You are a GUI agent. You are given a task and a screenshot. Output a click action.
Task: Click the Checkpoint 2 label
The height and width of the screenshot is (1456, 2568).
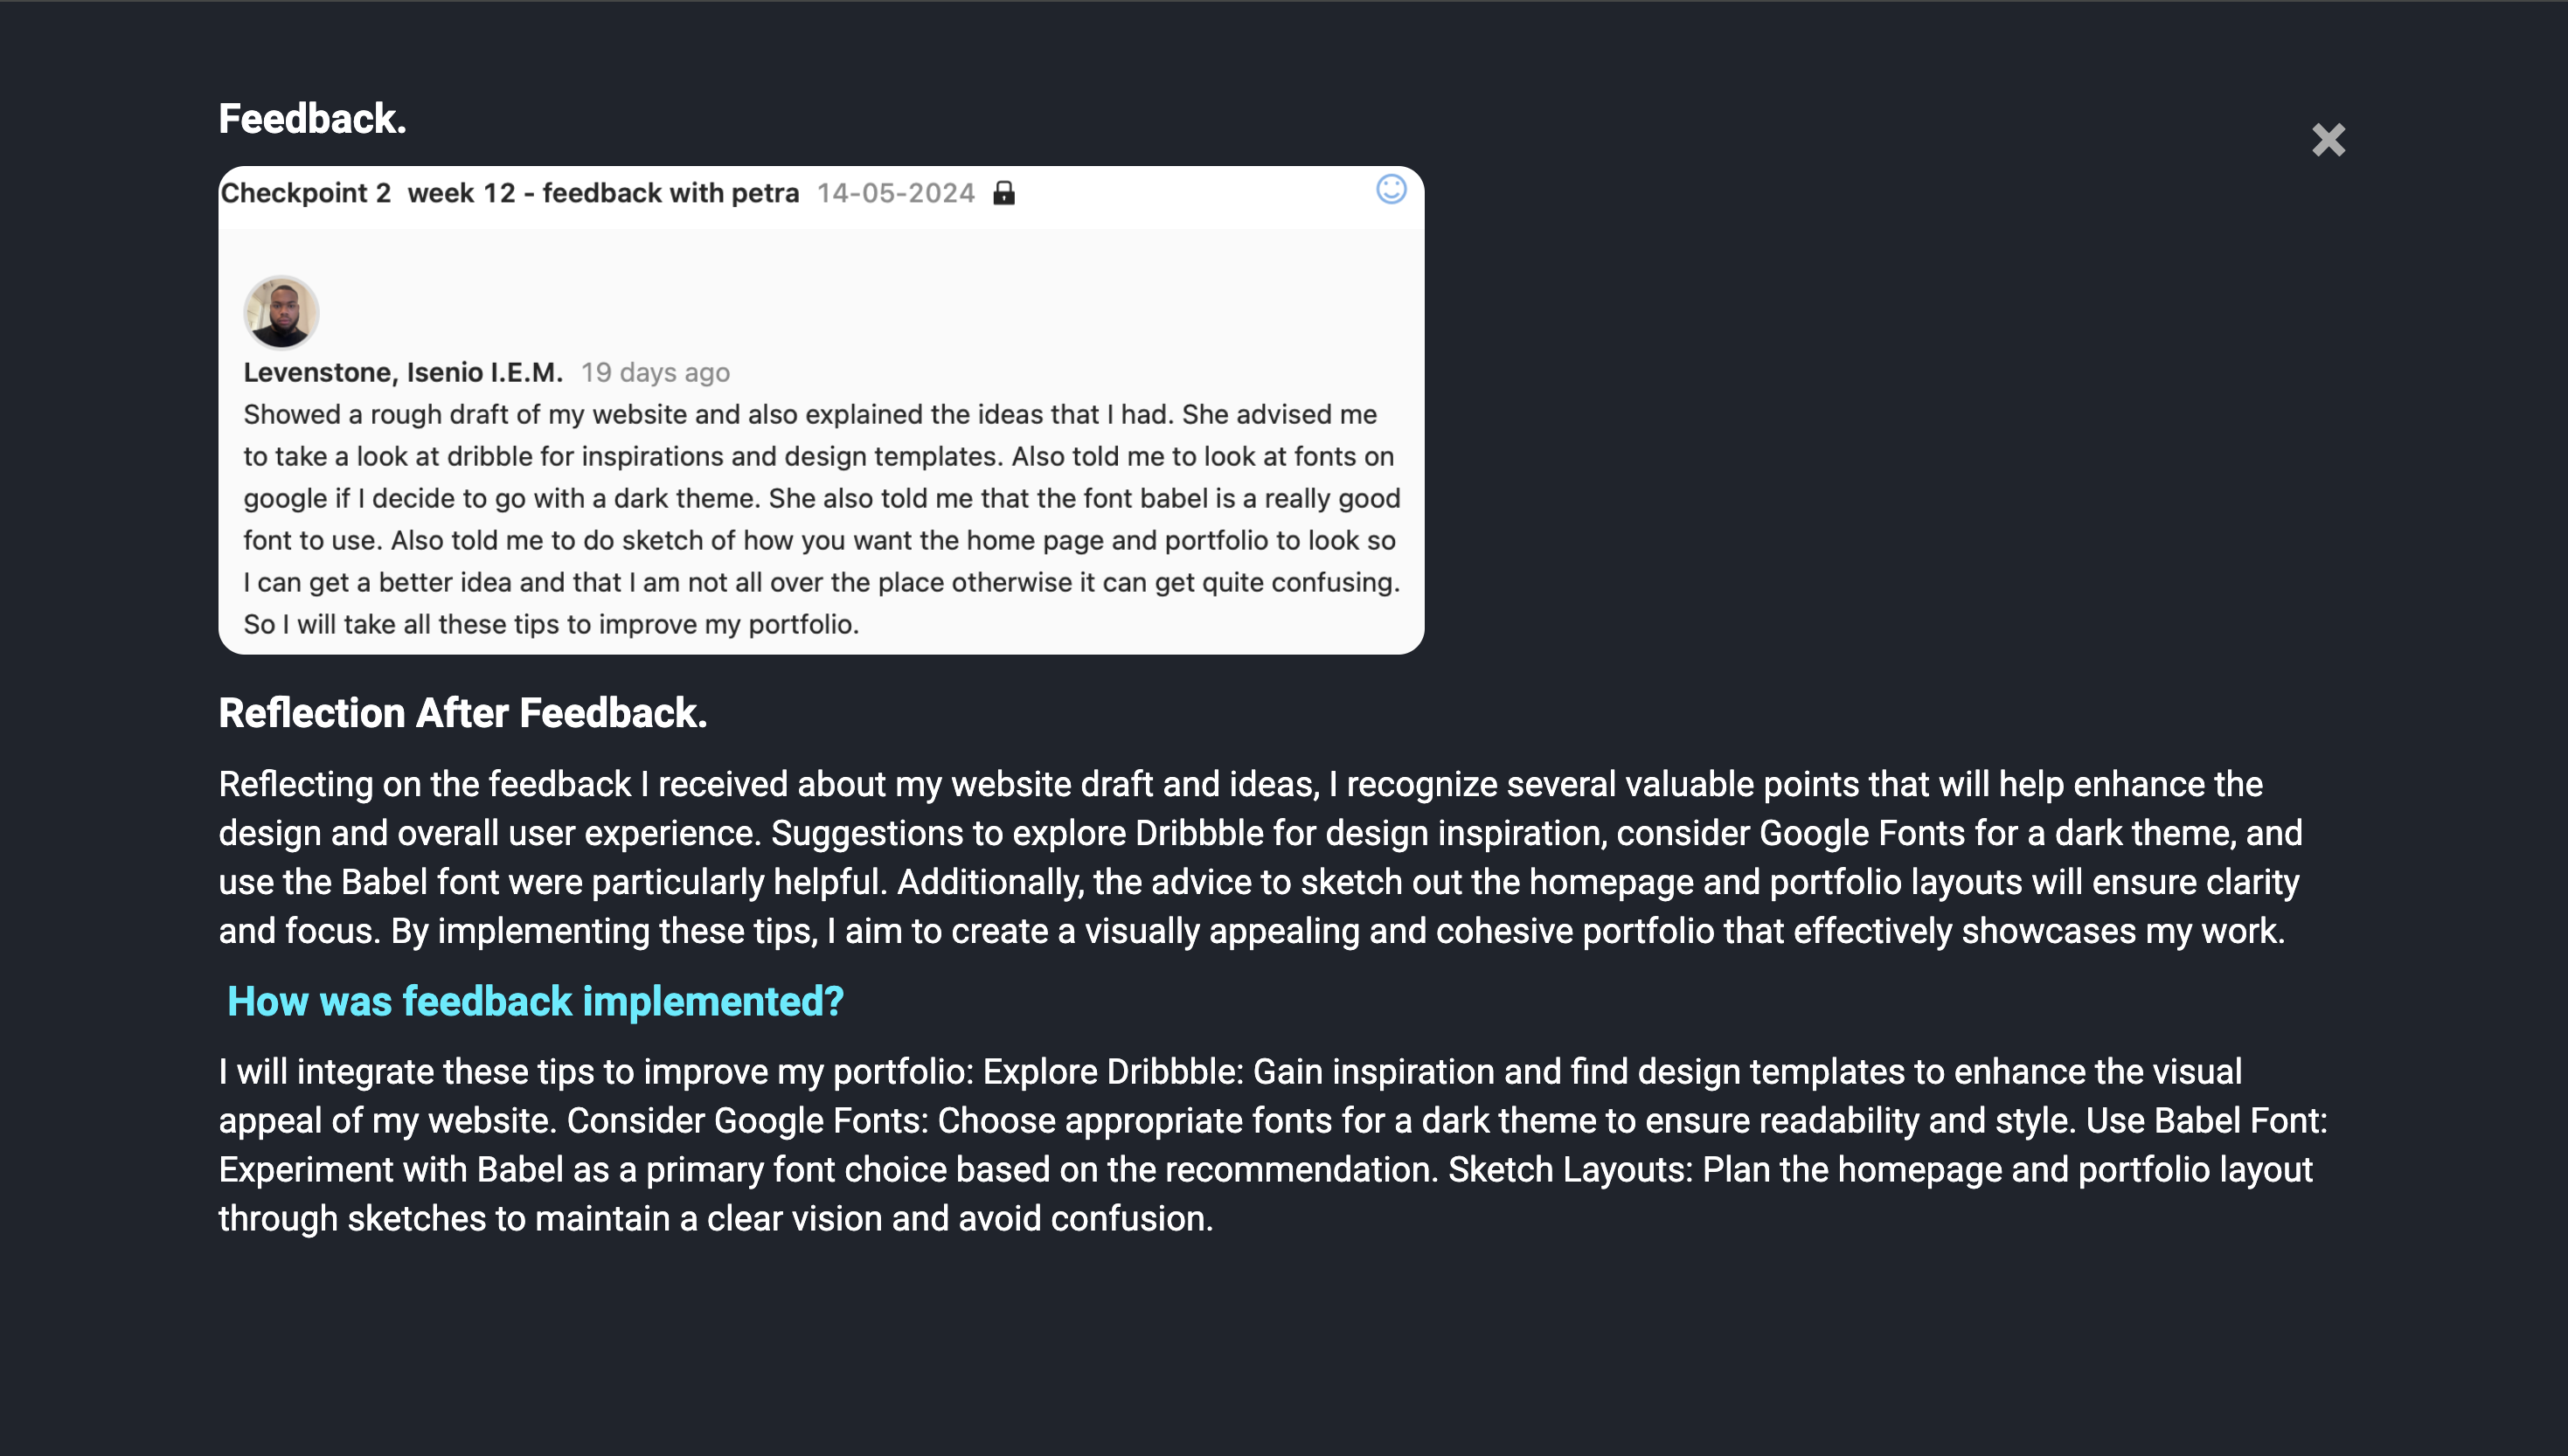[306, 193]
